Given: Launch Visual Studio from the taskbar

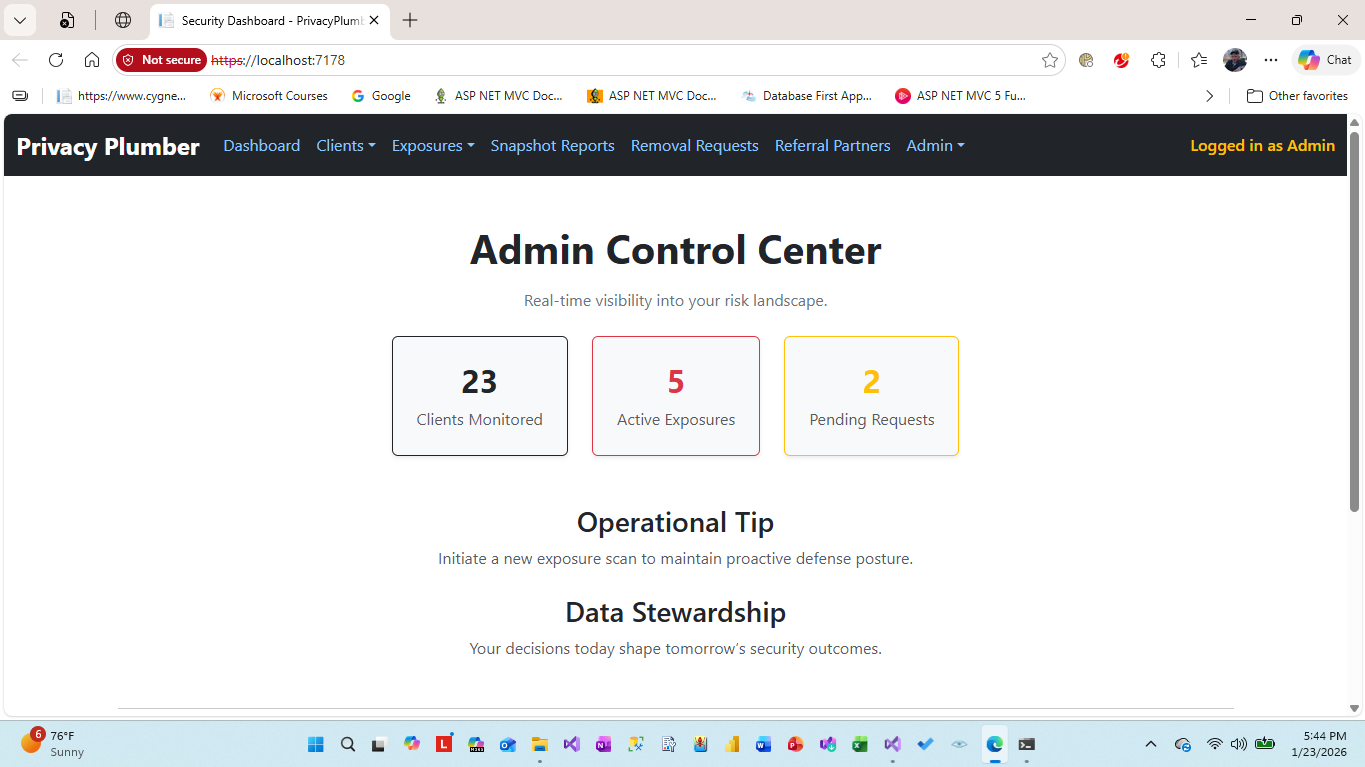Looking at the screenshot, I should pos(891,744).
